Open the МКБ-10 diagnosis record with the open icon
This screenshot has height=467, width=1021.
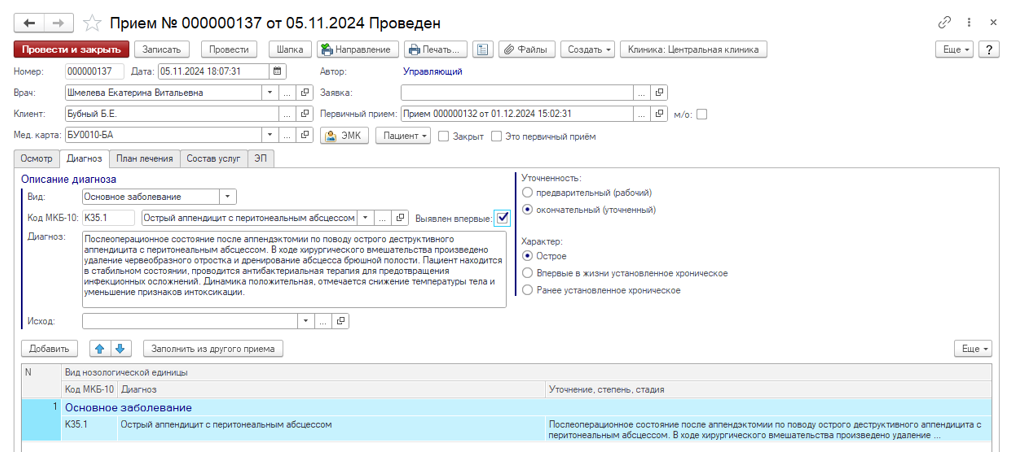[401, 218]
